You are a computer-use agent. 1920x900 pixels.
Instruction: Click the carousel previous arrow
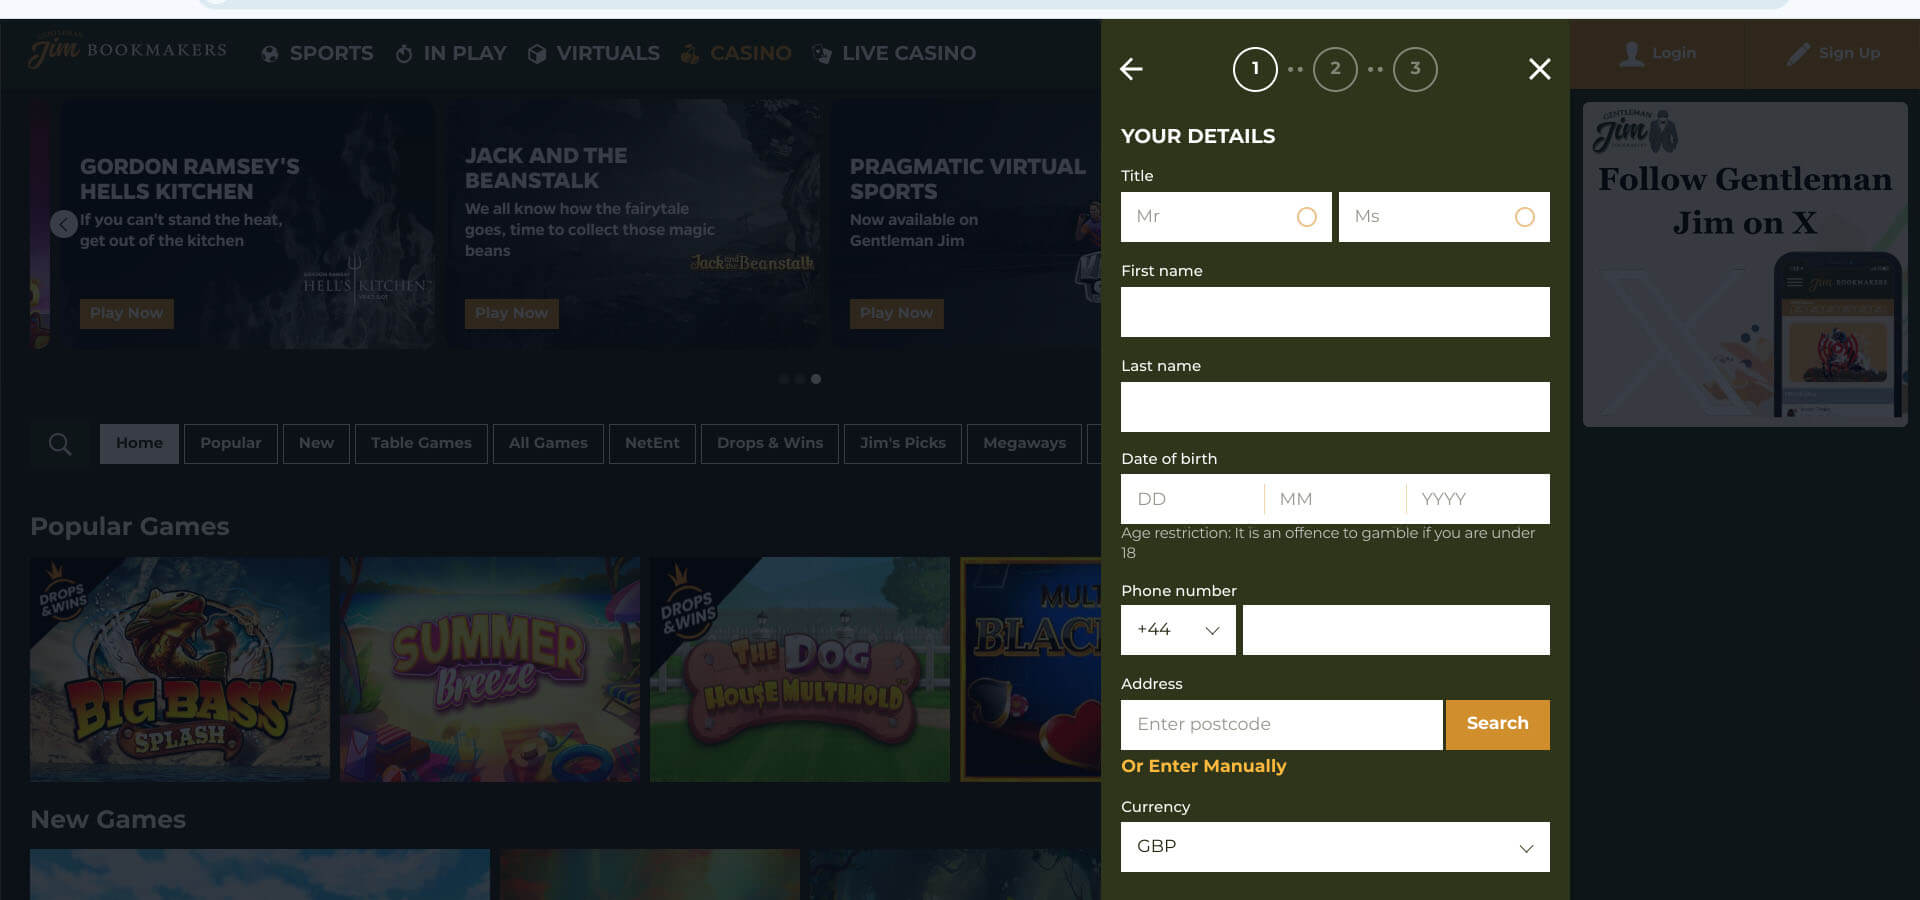tap(64, 224)
